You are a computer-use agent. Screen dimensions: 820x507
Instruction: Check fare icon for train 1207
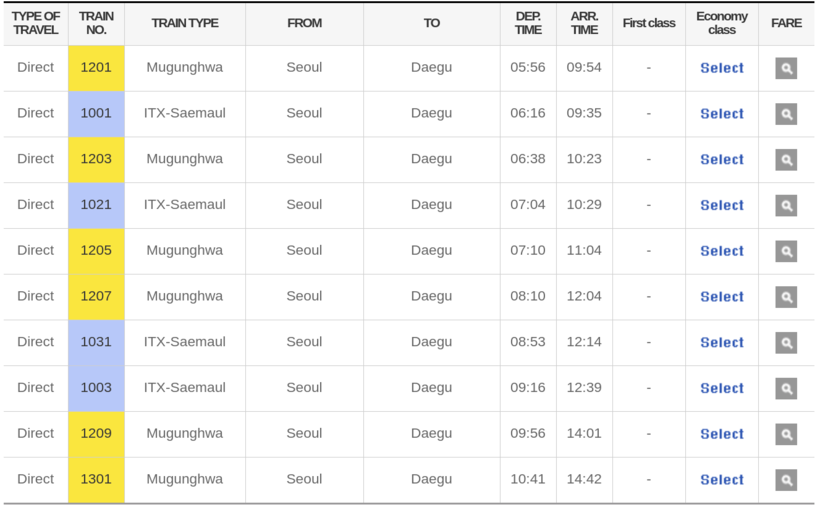pyautogui.click(x=786, y=297)
